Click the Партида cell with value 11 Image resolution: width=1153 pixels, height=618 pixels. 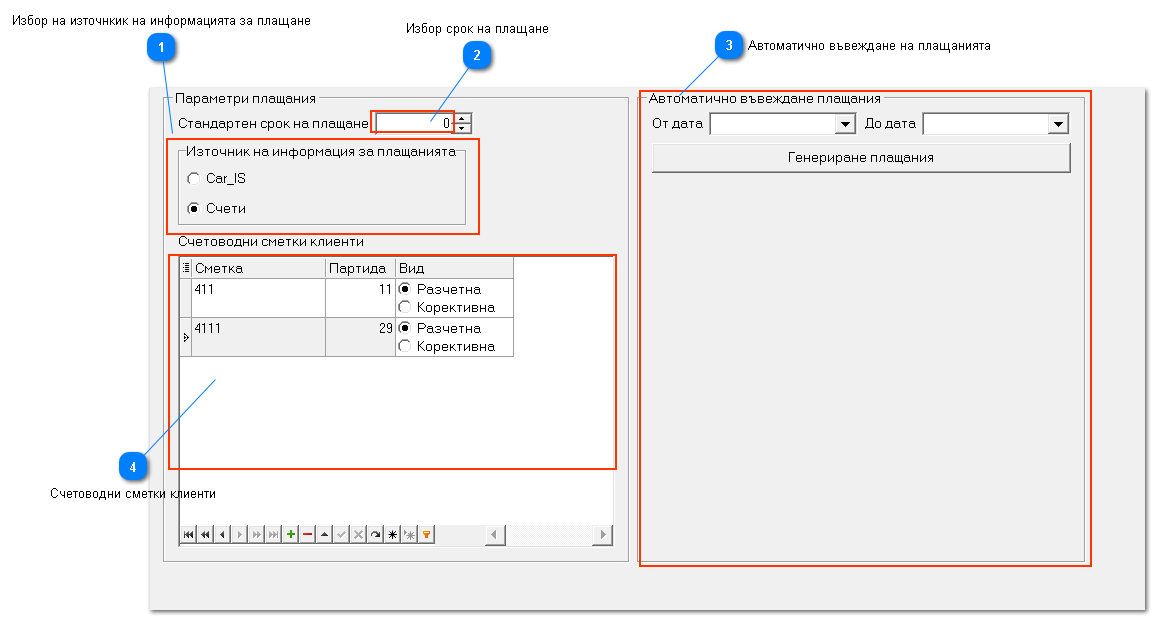pyautogui.click(x=360, y=298)
